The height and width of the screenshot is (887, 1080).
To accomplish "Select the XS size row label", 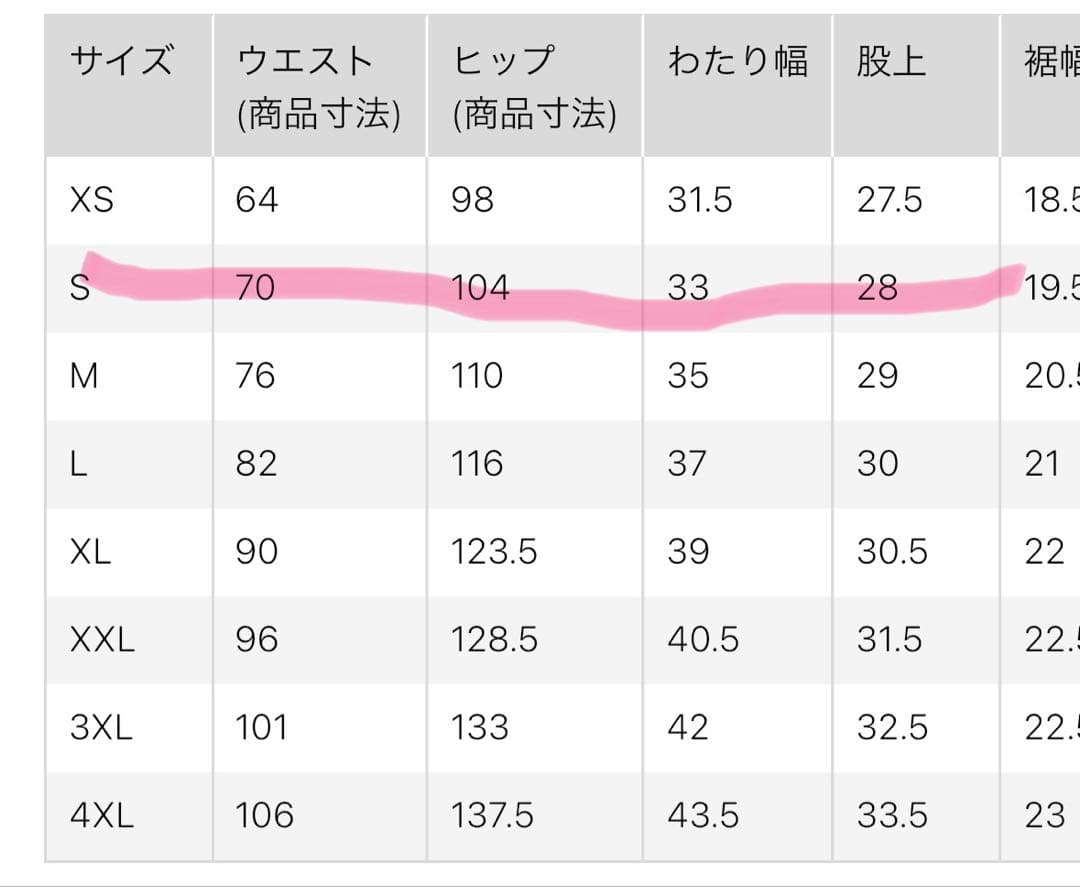I will point(92,200).
